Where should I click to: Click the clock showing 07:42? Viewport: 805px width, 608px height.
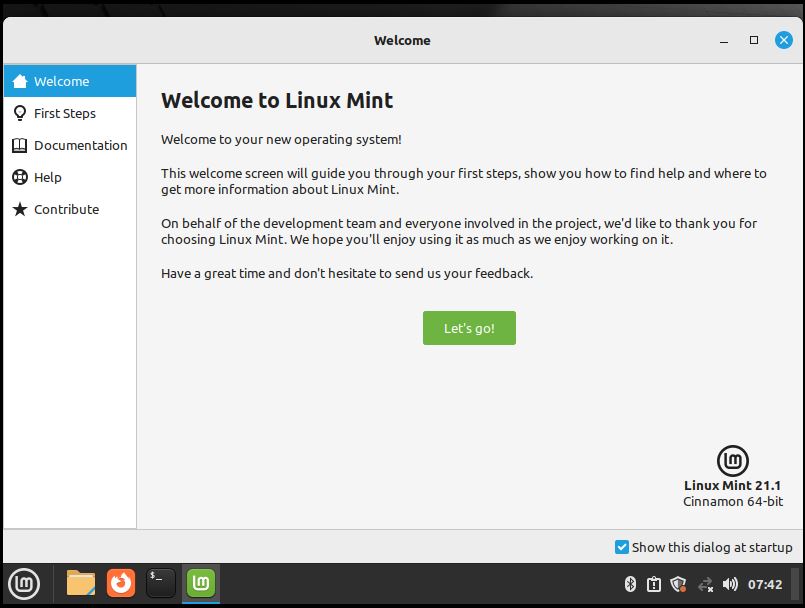765,584
